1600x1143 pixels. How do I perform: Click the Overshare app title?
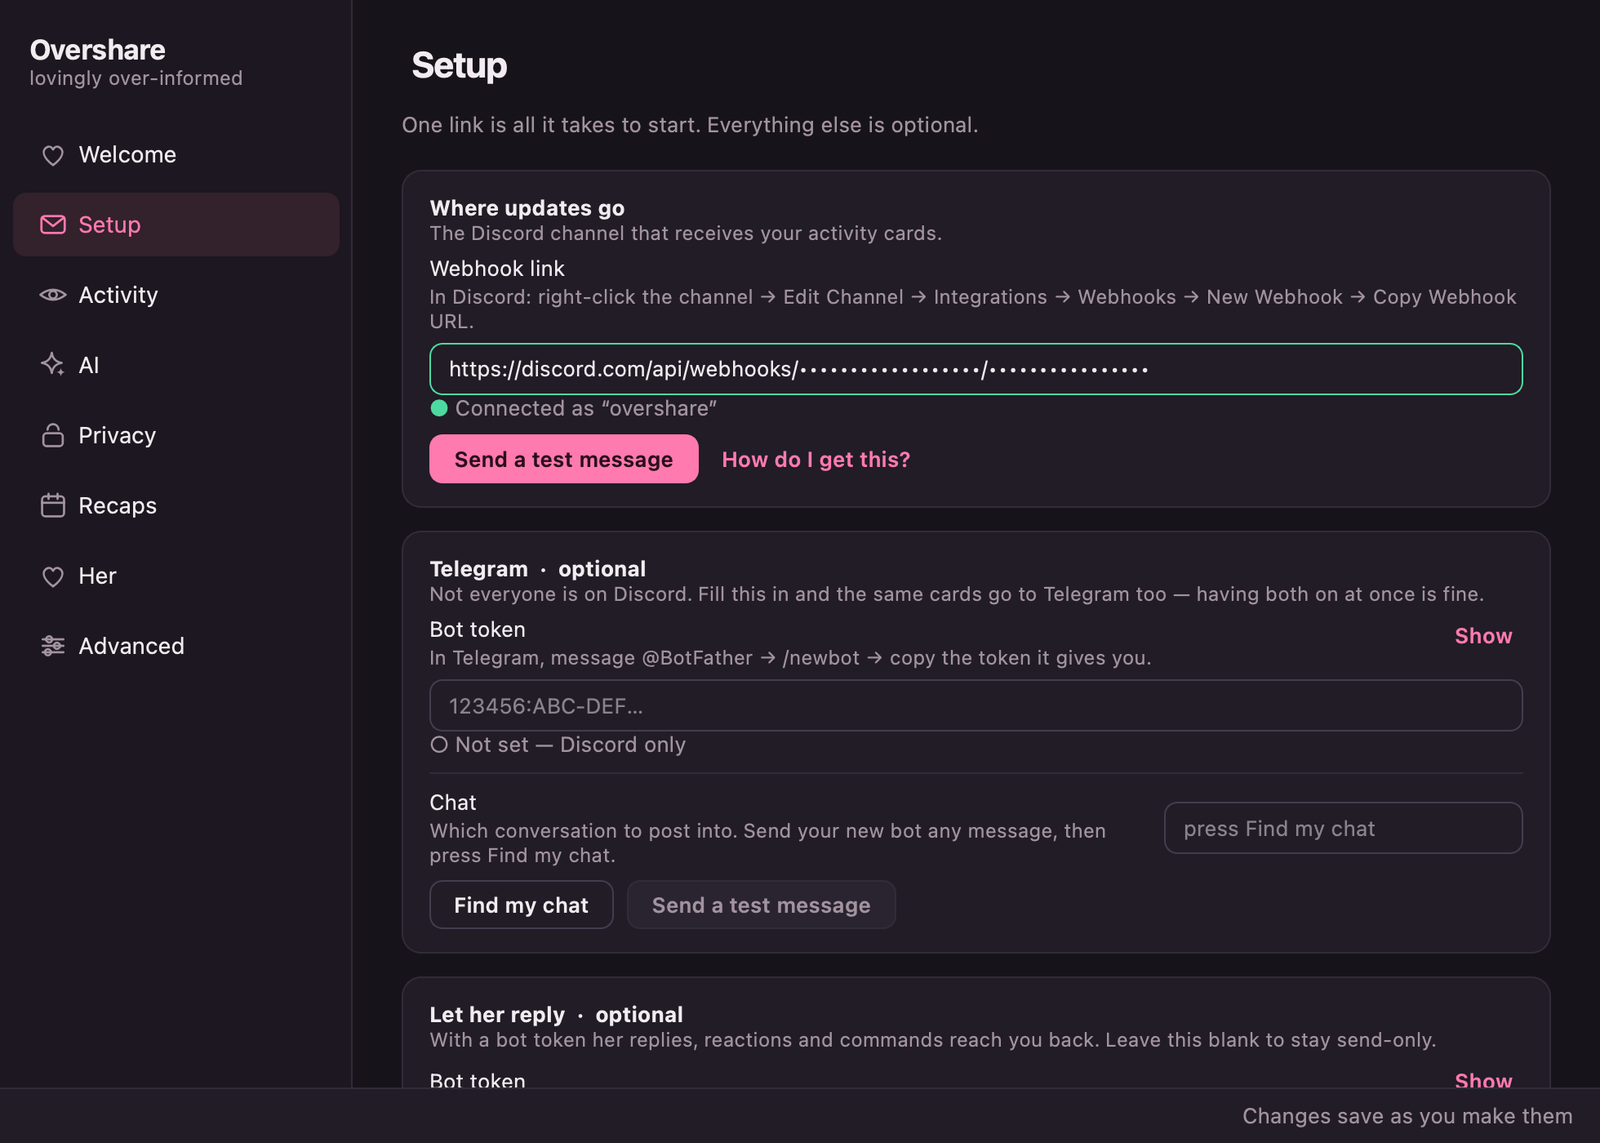point(98,50)
